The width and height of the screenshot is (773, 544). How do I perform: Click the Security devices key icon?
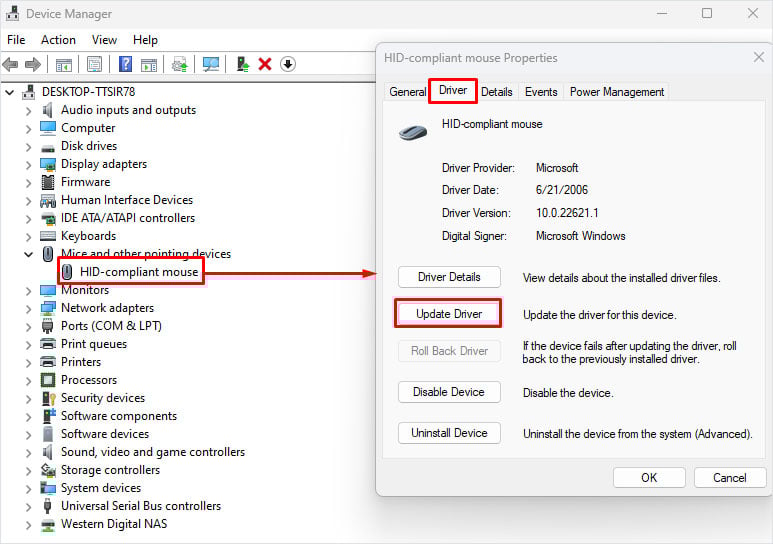tap(48, 398)
